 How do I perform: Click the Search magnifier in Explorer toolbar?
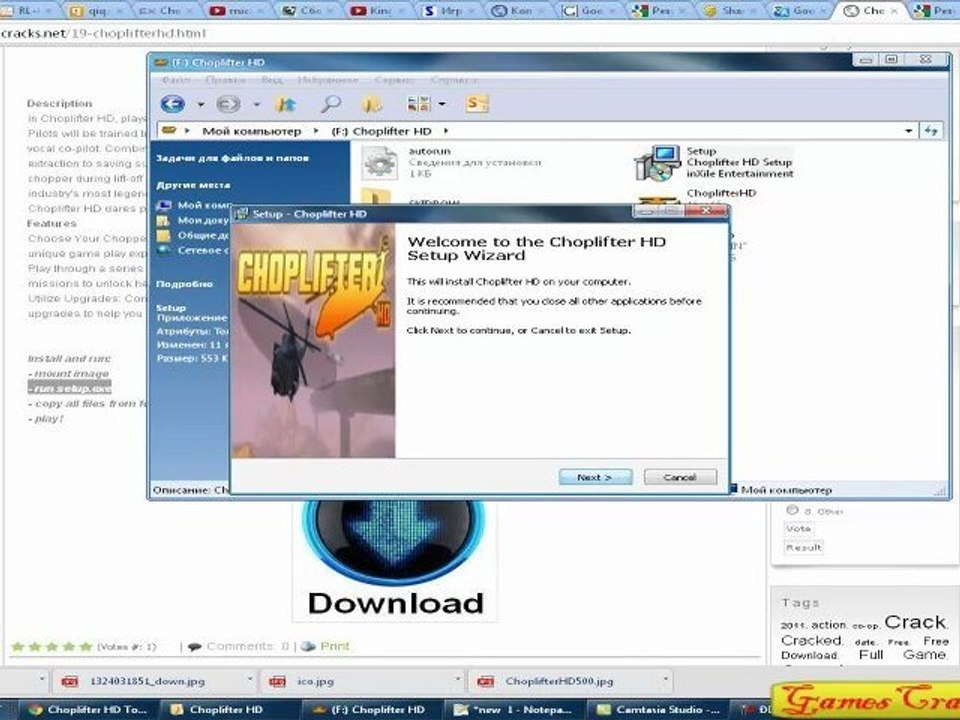[331, 104]
